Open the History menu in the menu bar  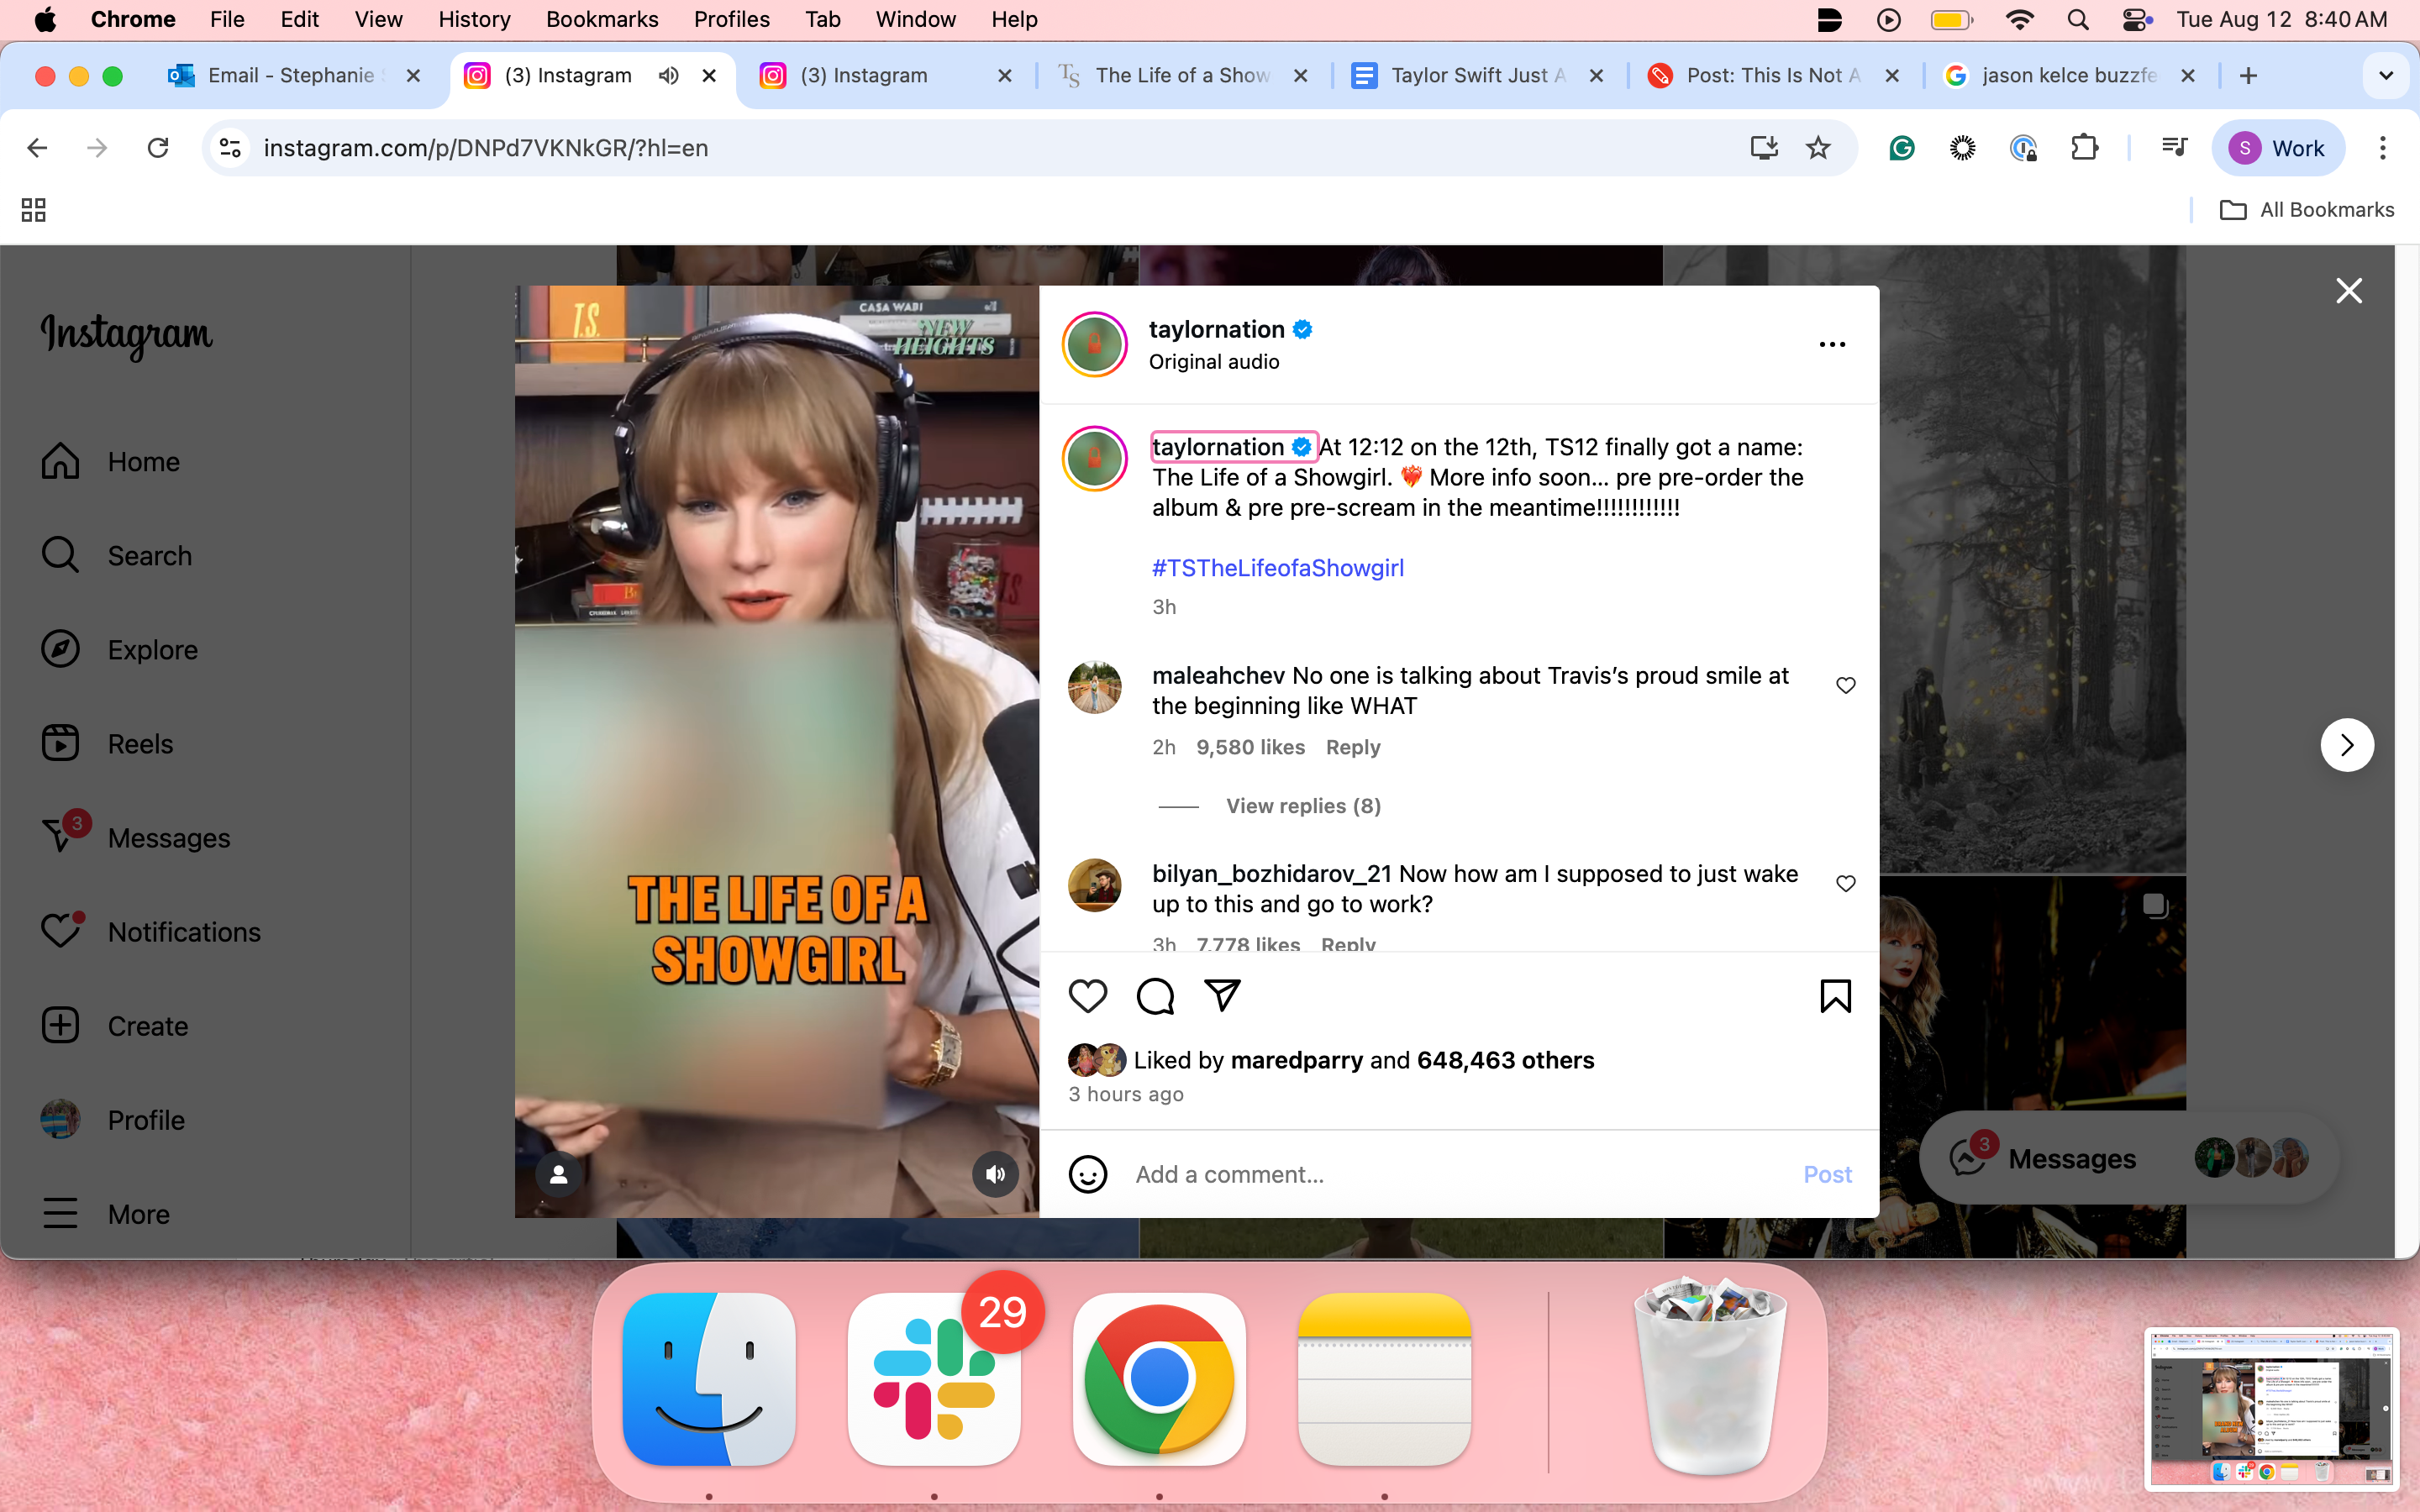tap(473, 19)
